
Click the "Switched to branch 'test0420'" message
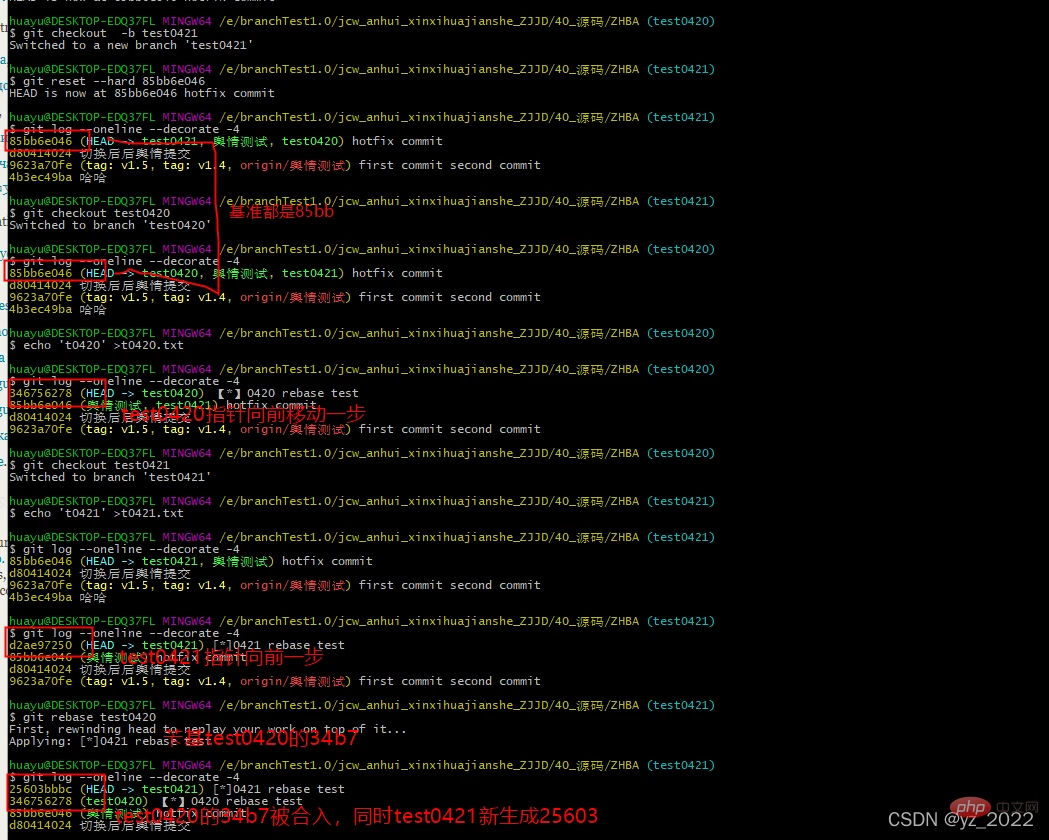click(110, 225)
